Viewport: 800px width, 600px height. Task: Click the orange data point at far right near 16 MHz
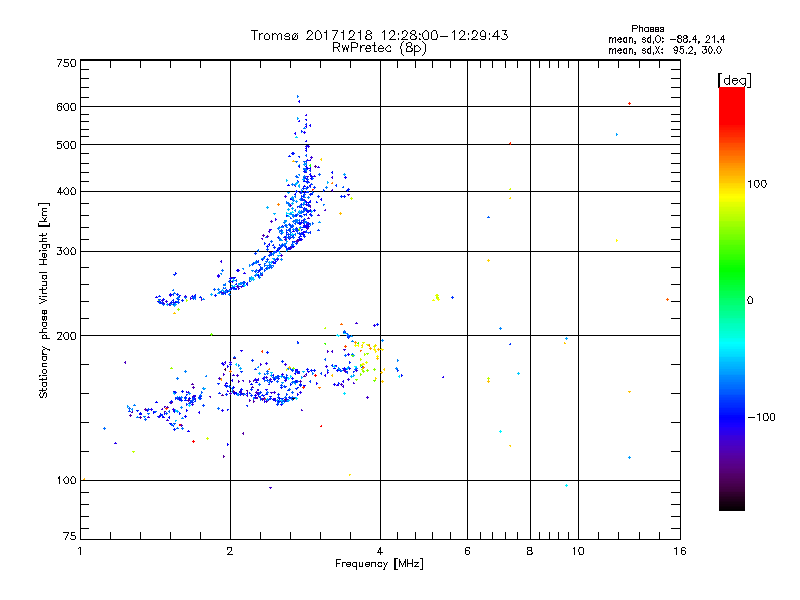[x=667, y=299]
